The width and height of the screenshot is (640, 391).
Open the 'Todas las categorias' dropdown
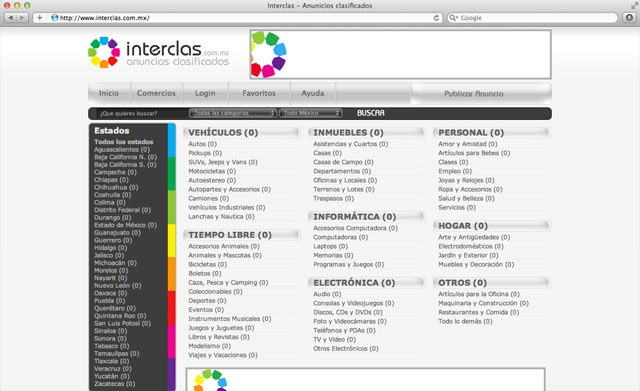coord(233,113)
